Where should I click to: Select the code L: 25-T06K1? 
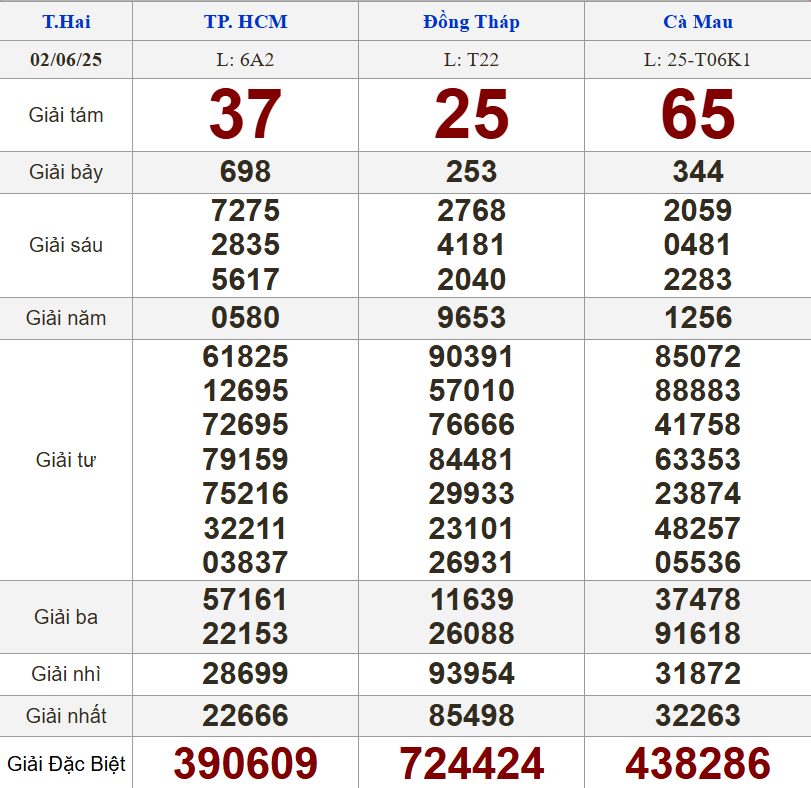pyautogui.click(x=697, y=60)
